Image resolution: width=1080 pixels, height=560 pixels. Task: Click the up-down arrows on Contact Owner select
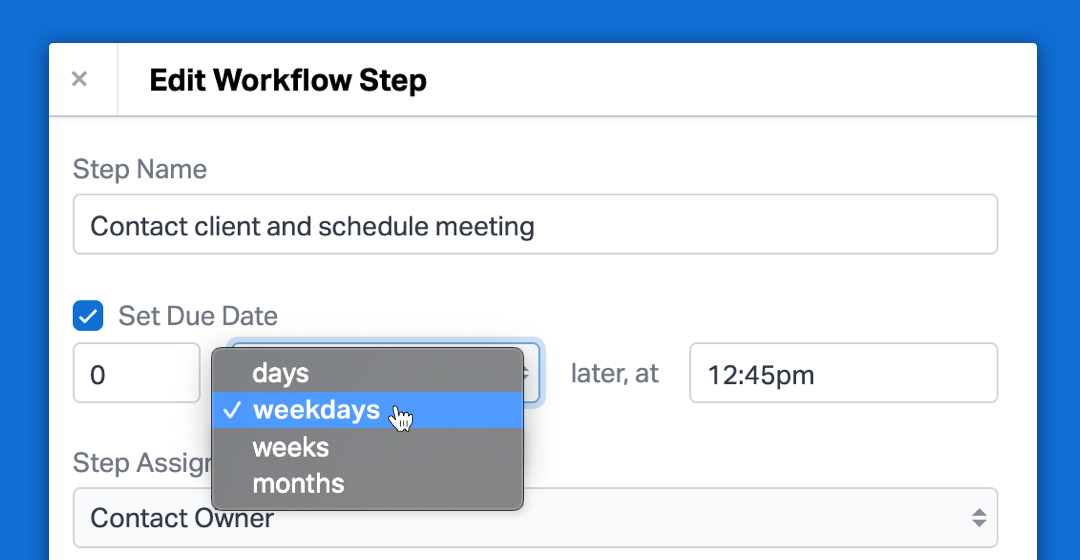(979, 518)
